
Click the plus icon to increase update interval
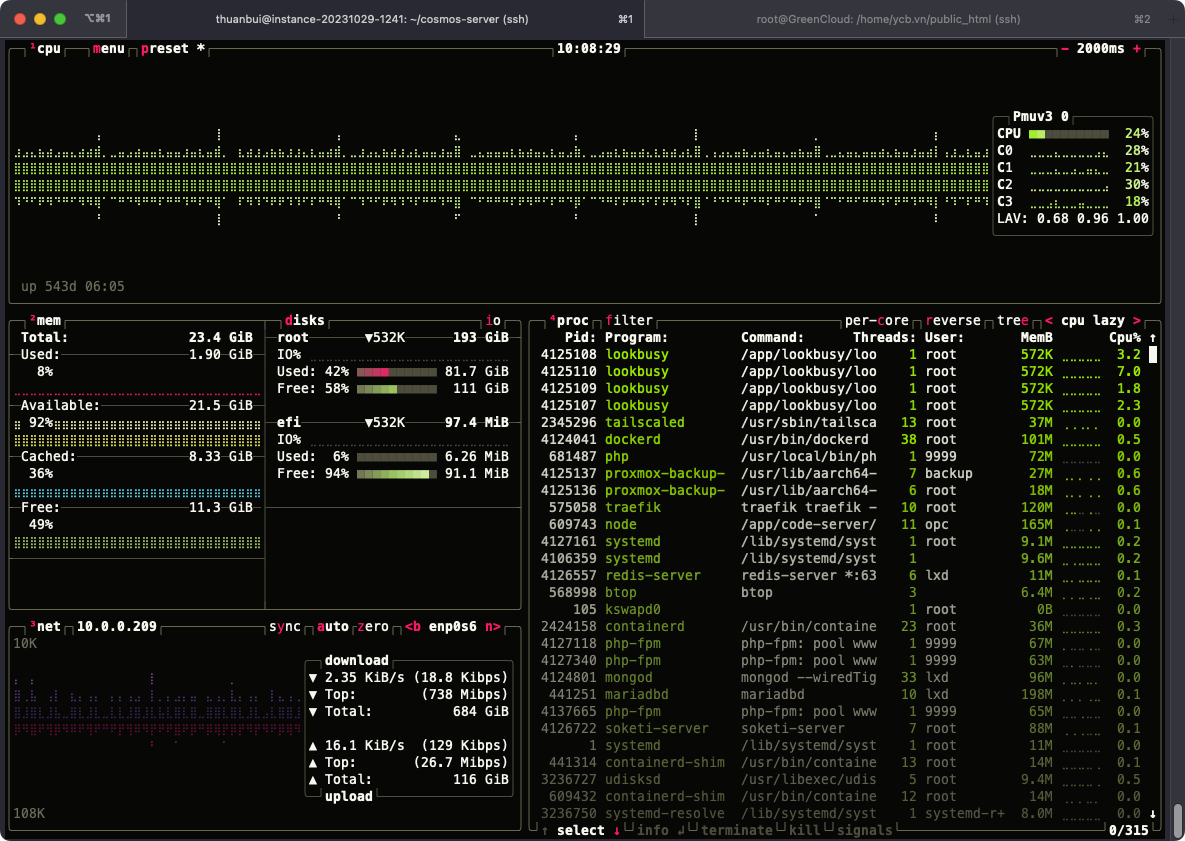1136,49
